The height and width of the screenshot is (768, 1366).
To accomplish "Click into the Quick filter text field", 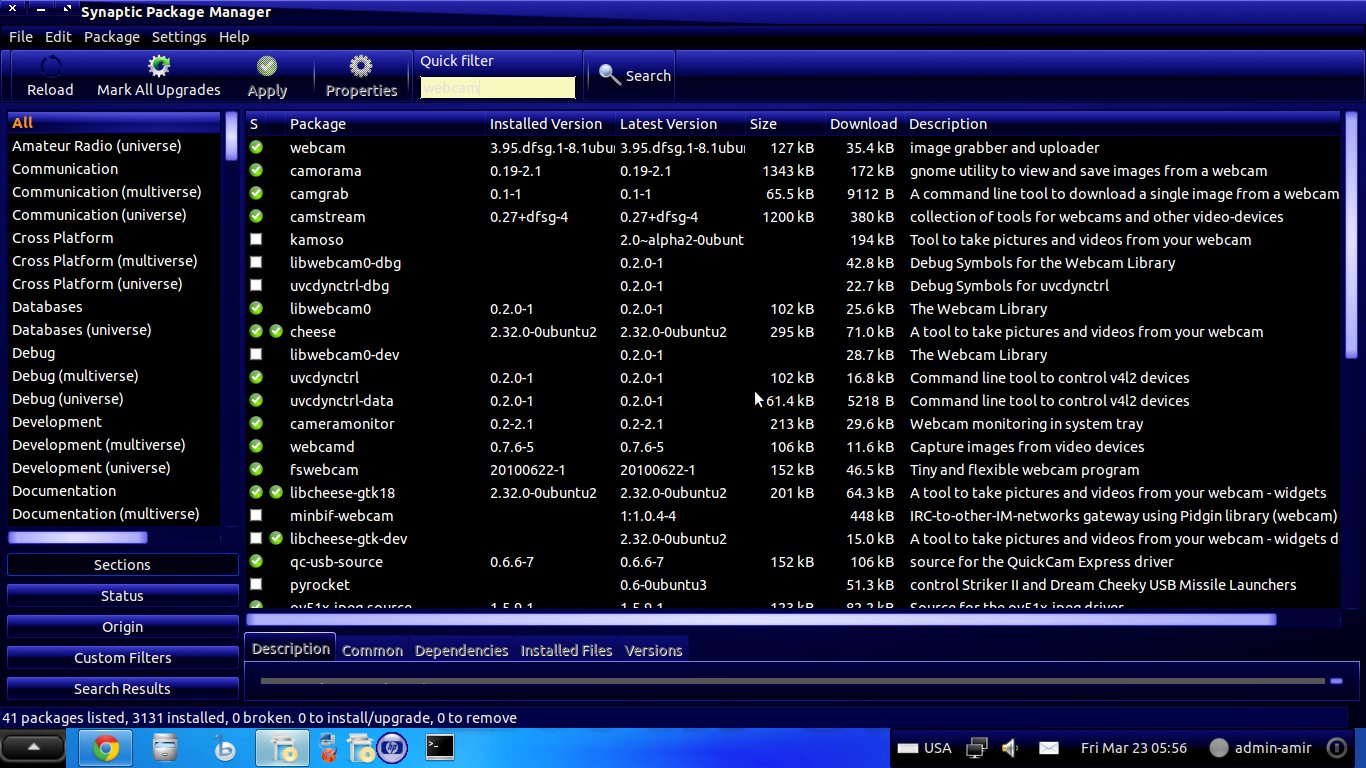I will pyautogui.click(x=498, y=88).
